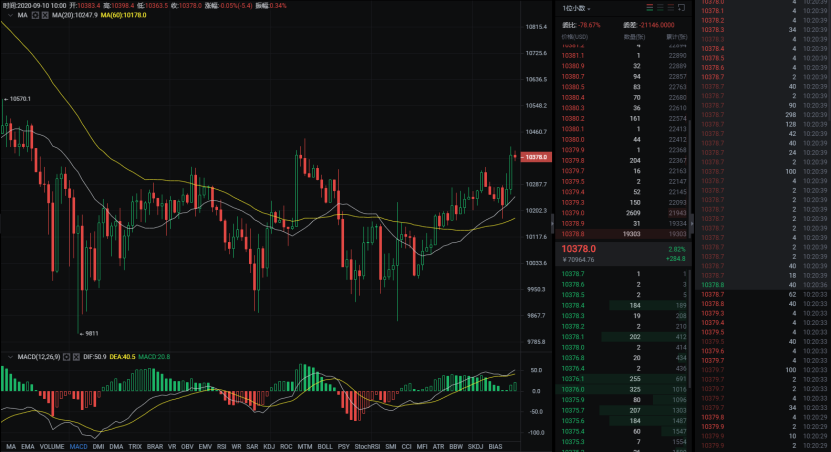
Task: Choose the CCI indicator
Action: pos(406,447)
